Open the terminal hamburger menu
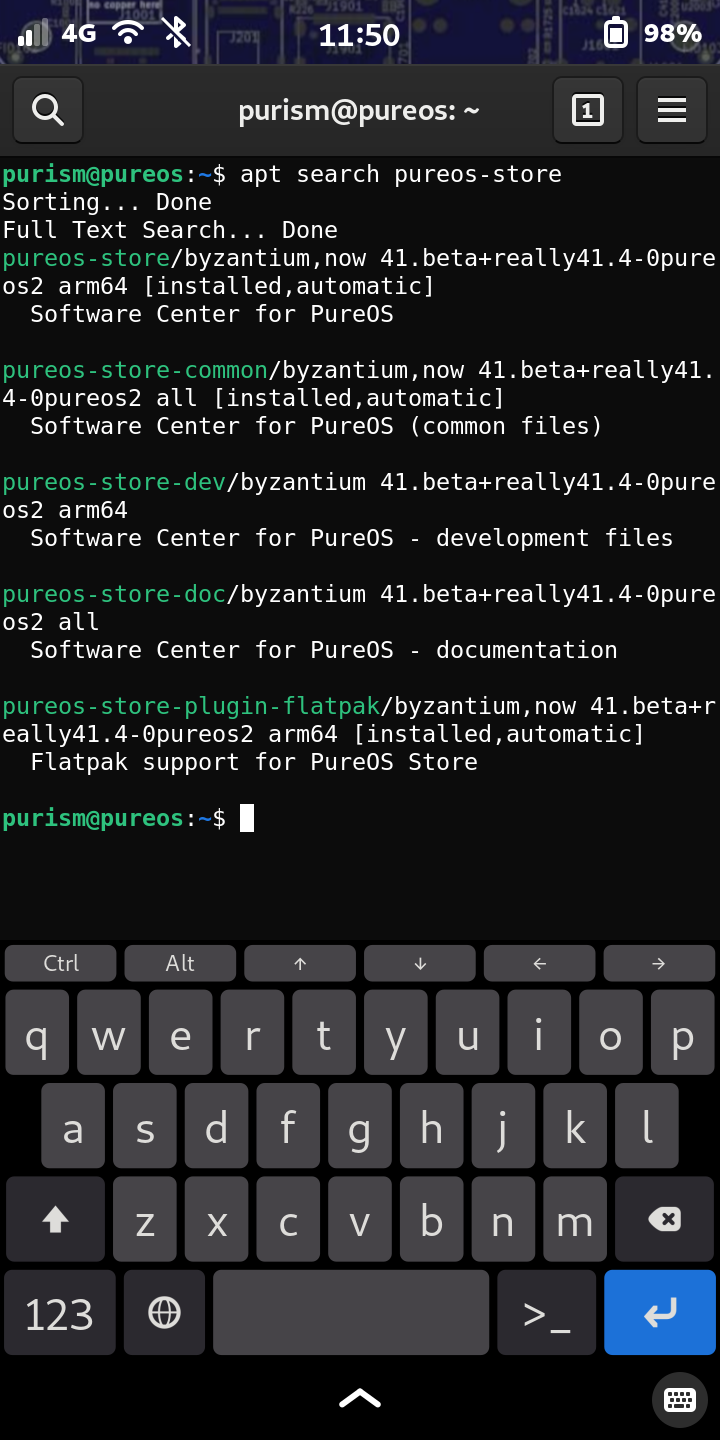This screenshot has height=1440, width=720. pyautogui.click(x=672, y=110)
